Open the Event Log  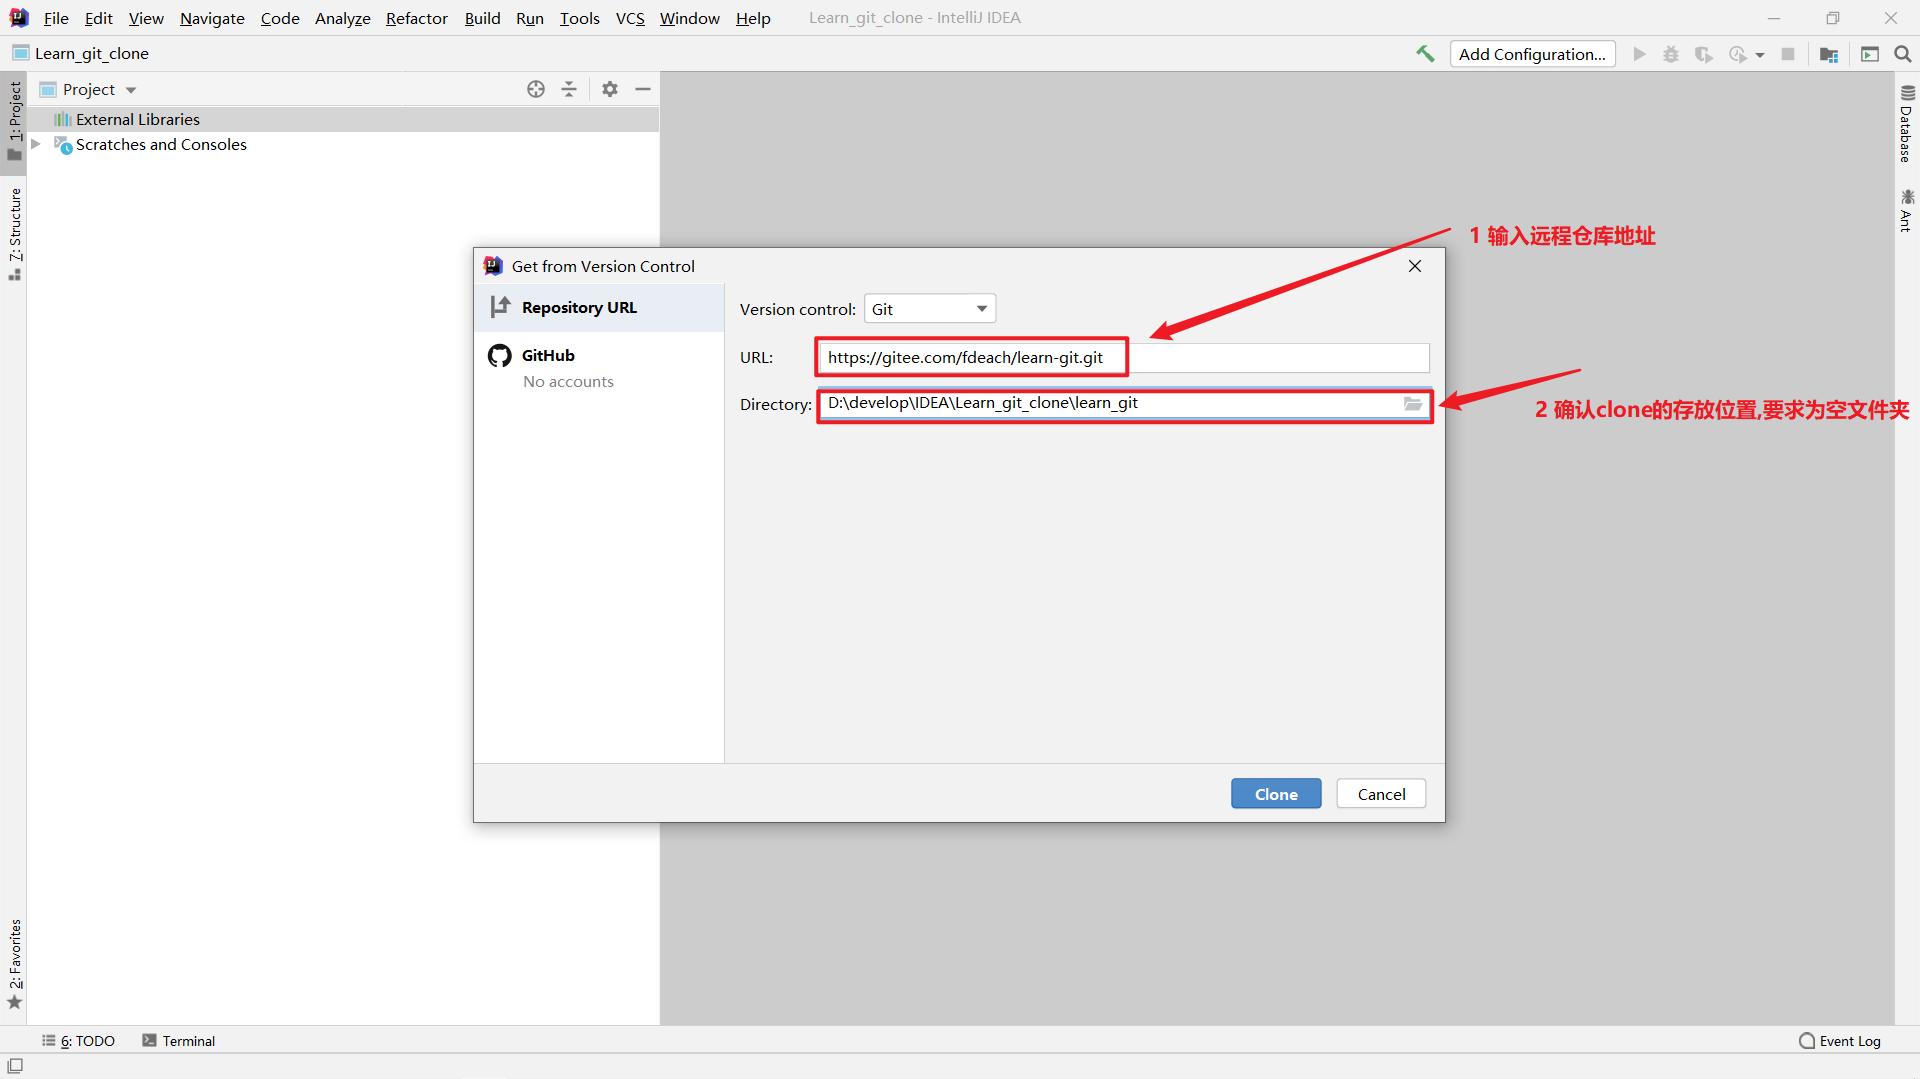click(x=1840, y=1041)
